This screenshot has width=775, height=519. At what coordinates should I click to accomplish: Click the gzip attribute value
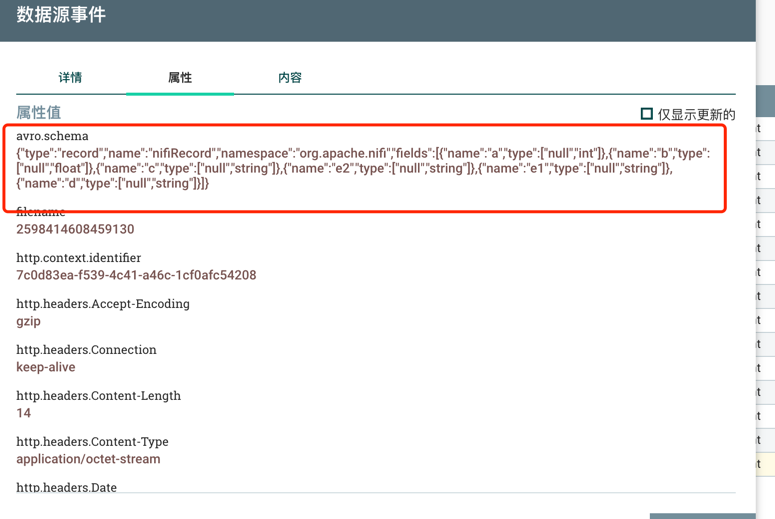coord(29,321)
